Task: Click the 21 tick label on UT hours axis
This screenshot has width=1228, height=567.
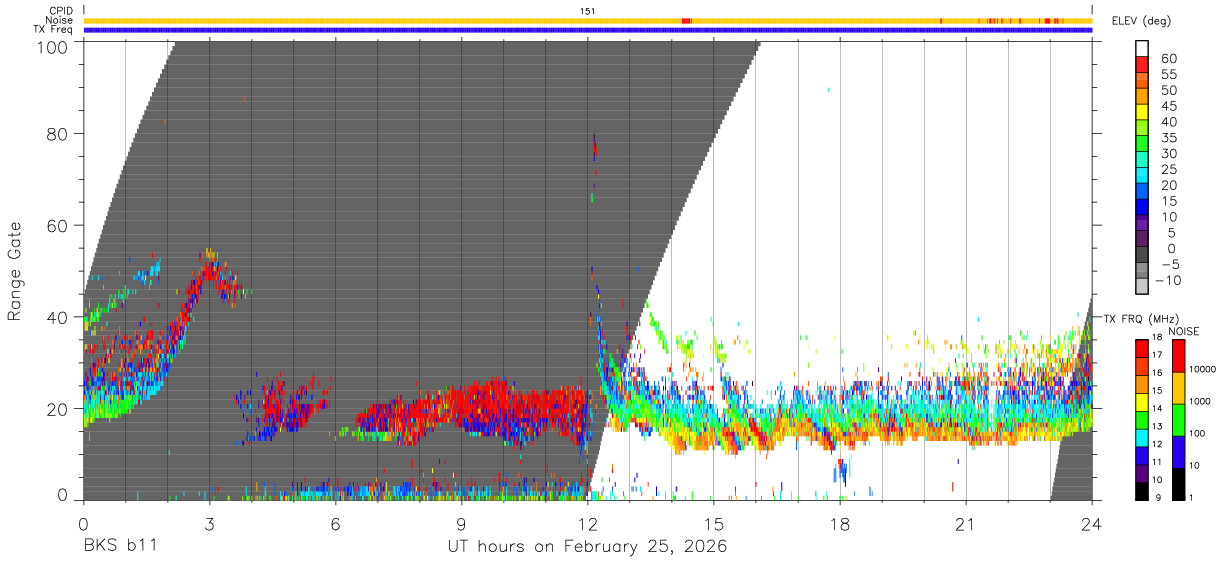Action: pos(966,524)
